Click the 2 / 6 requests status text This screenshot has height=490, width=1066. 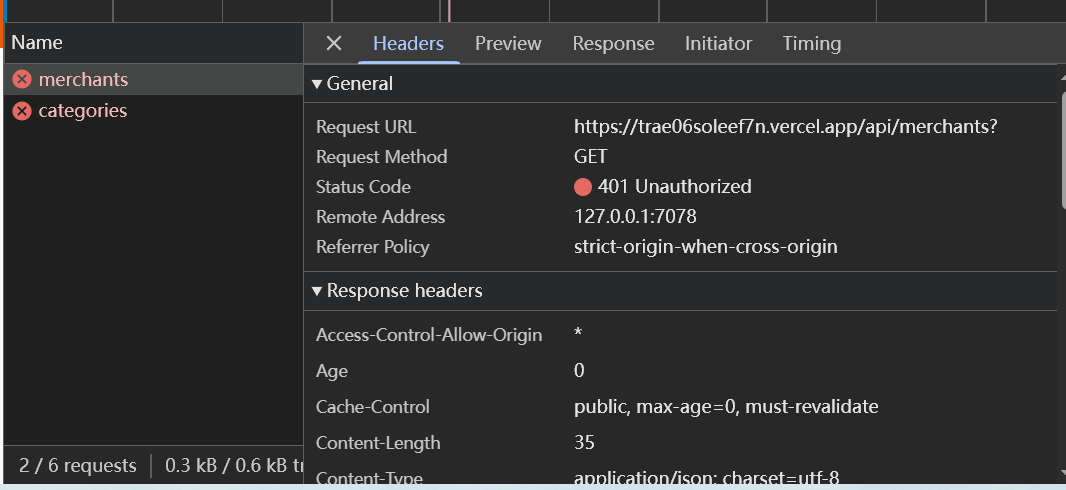coord(77,465)
